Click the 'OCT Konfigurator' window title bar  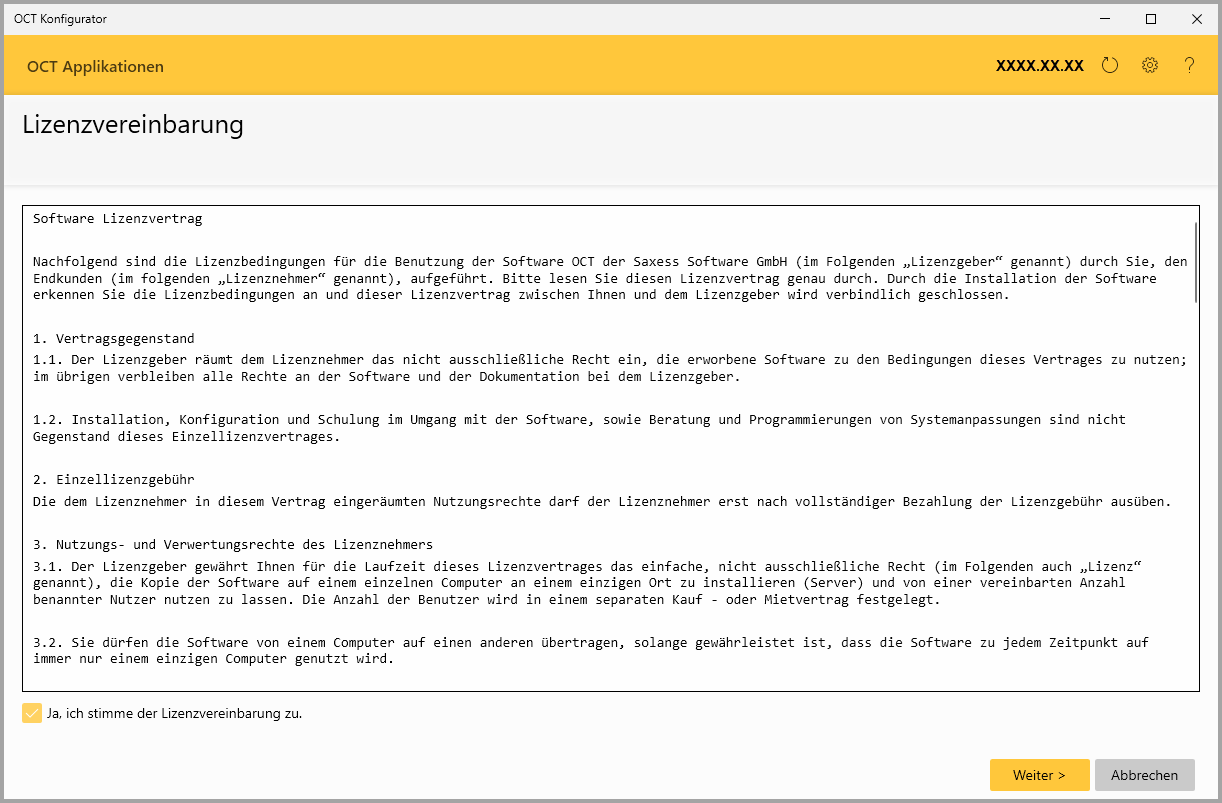pyautogui.click(x=500, y=19)
